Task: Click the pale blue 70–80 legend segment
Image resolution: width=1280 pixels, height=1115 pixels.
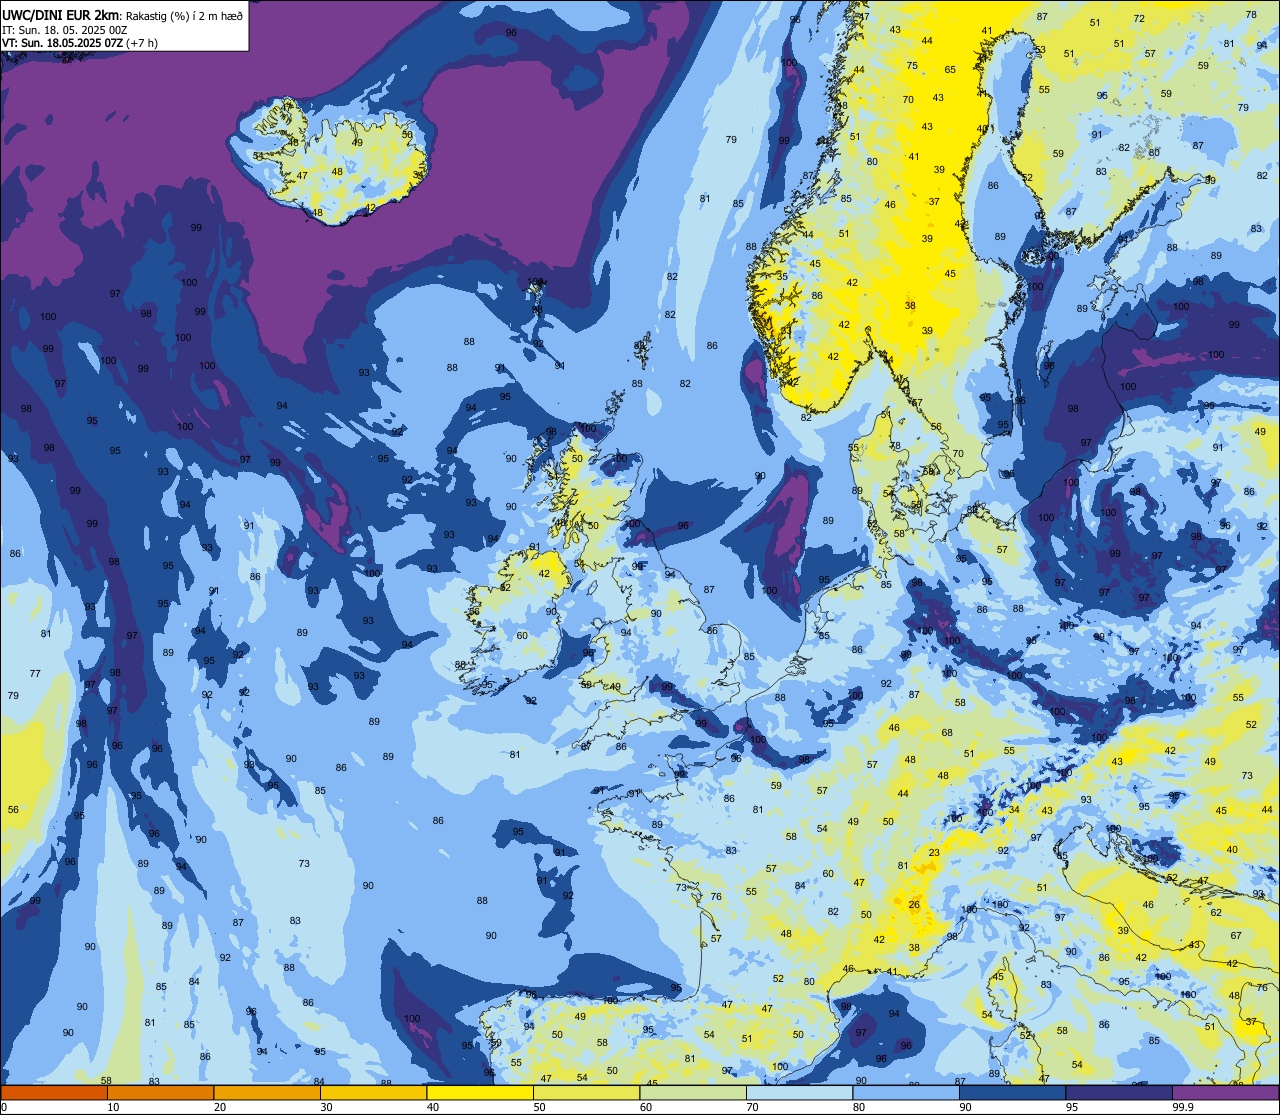Action: click(x=799, y=1092)
